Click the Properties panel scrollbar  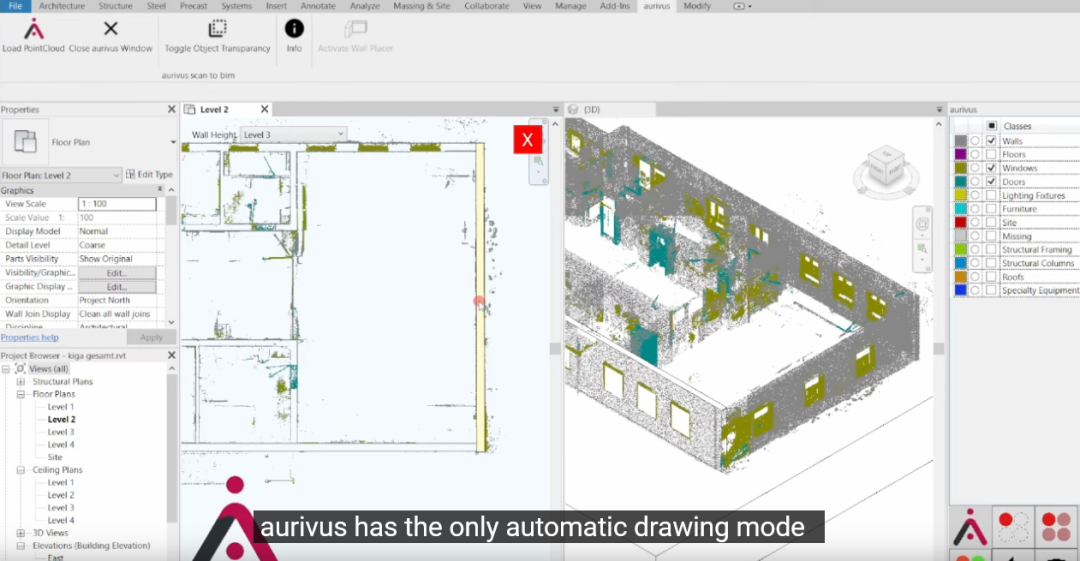(x=171, y=211)
